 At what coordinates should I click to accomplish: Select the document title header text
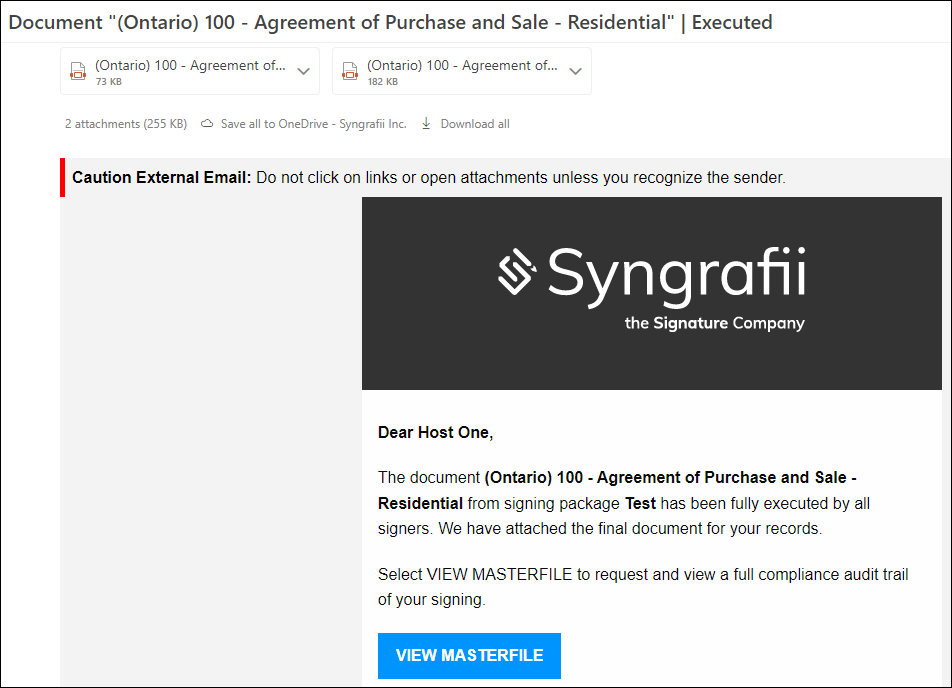[390, 22]
